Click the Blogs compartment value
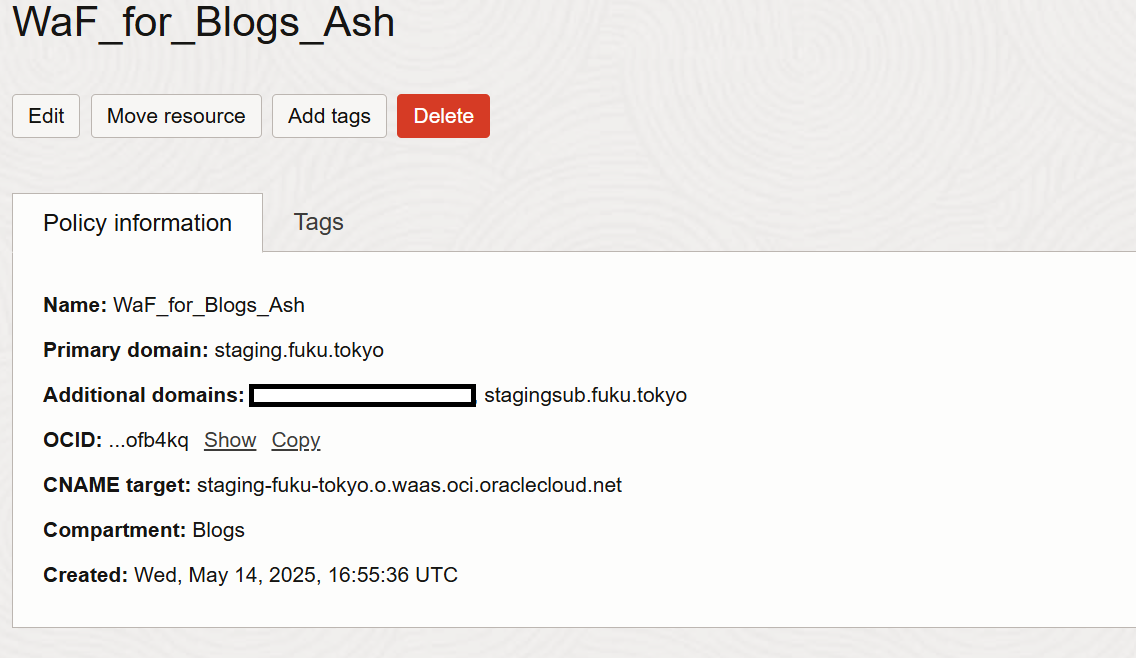 219,530
